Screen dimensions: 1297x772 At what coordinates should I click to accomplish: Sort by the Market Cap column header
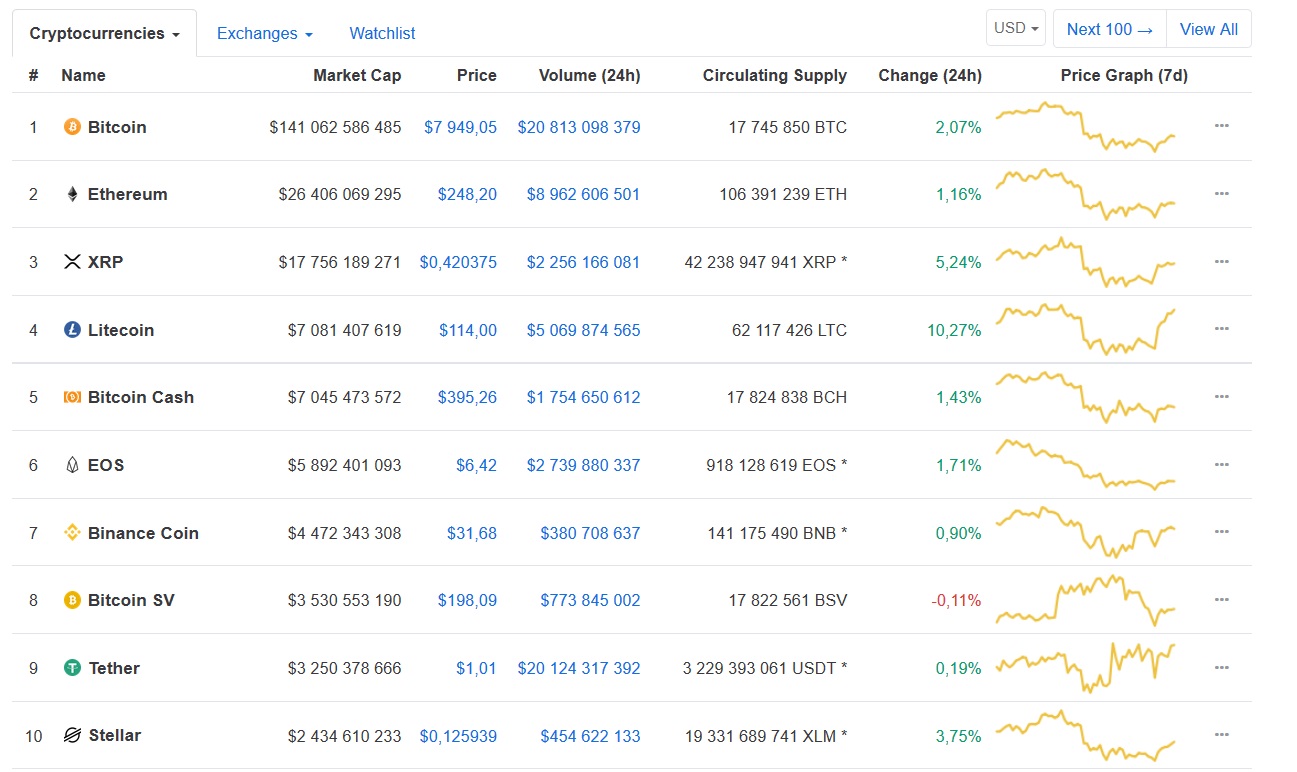click(357, 75)
